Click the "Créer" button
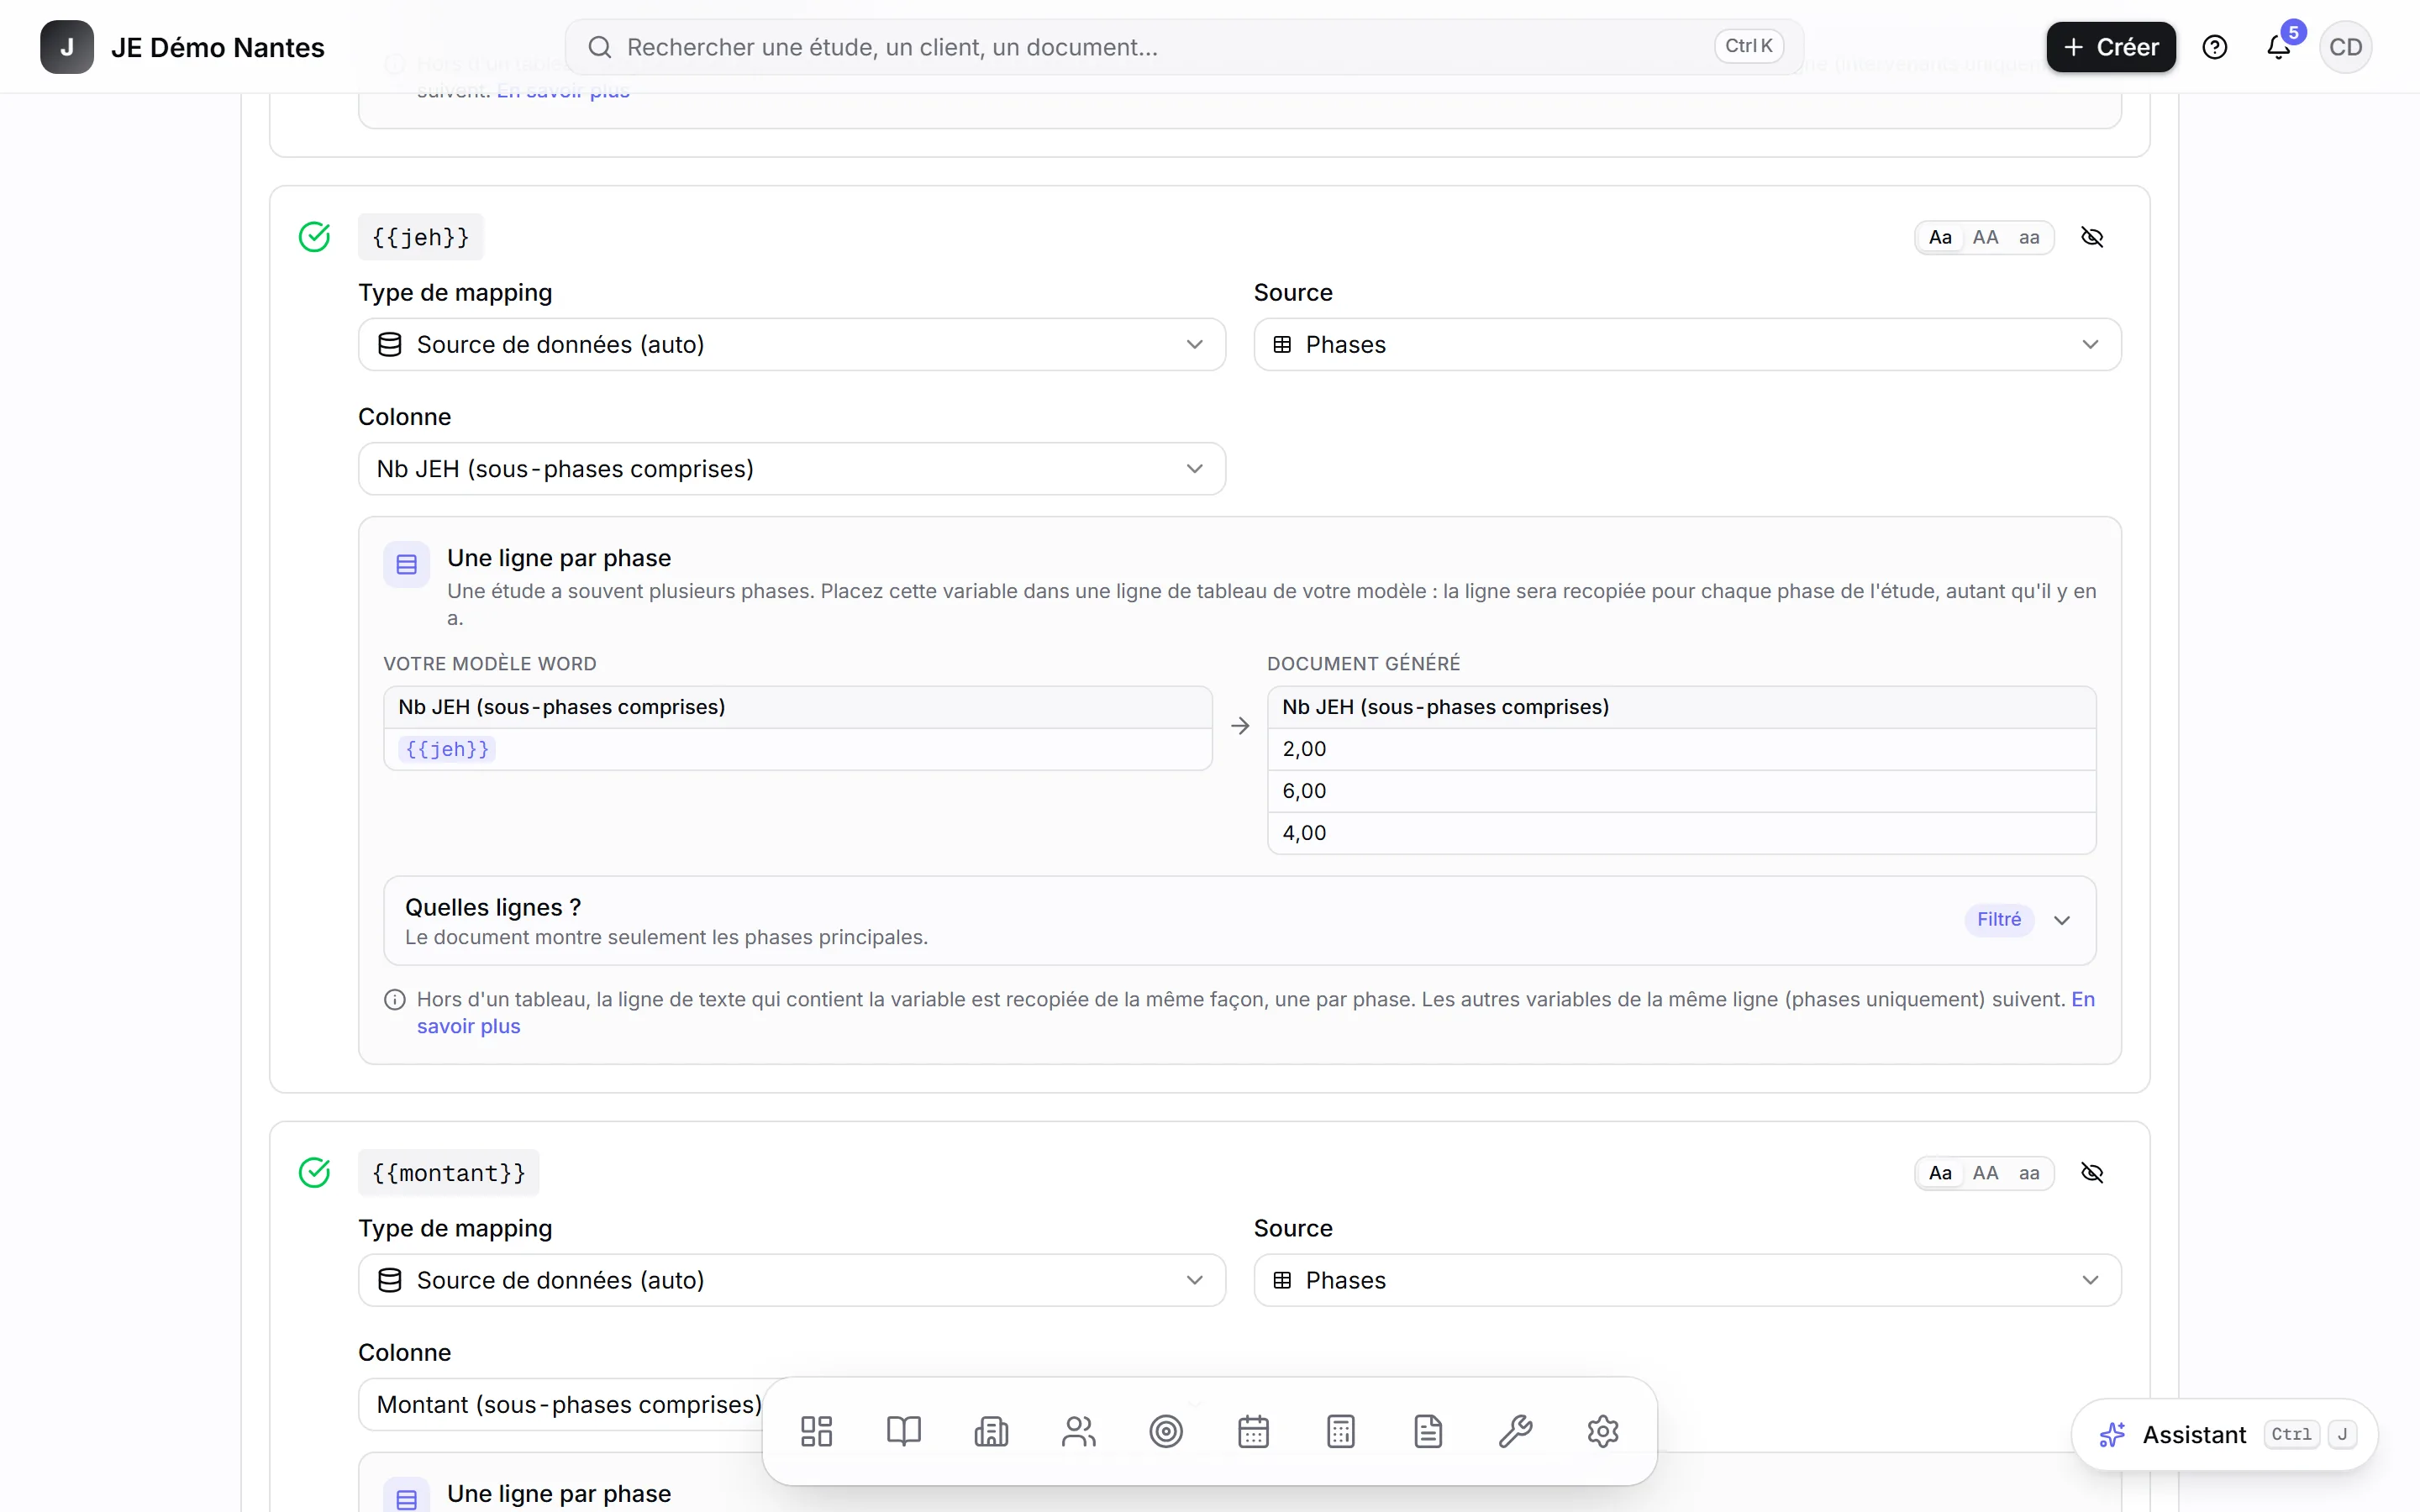2420x1512 pixels. click(2111, 47)
